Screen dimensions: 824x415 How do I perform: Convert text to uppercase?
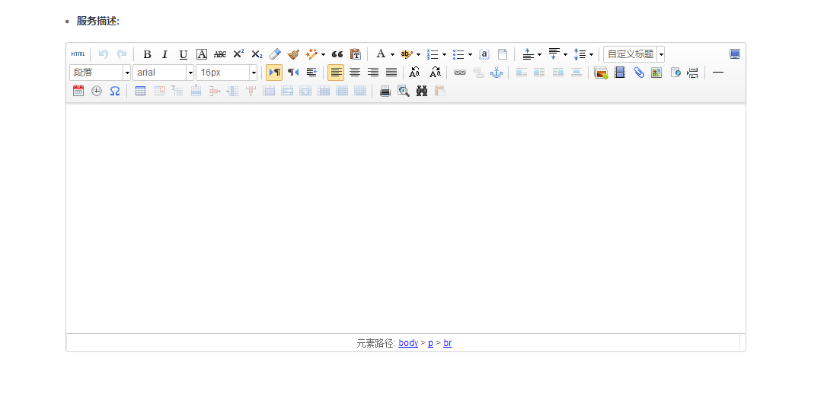coord(415,72)
